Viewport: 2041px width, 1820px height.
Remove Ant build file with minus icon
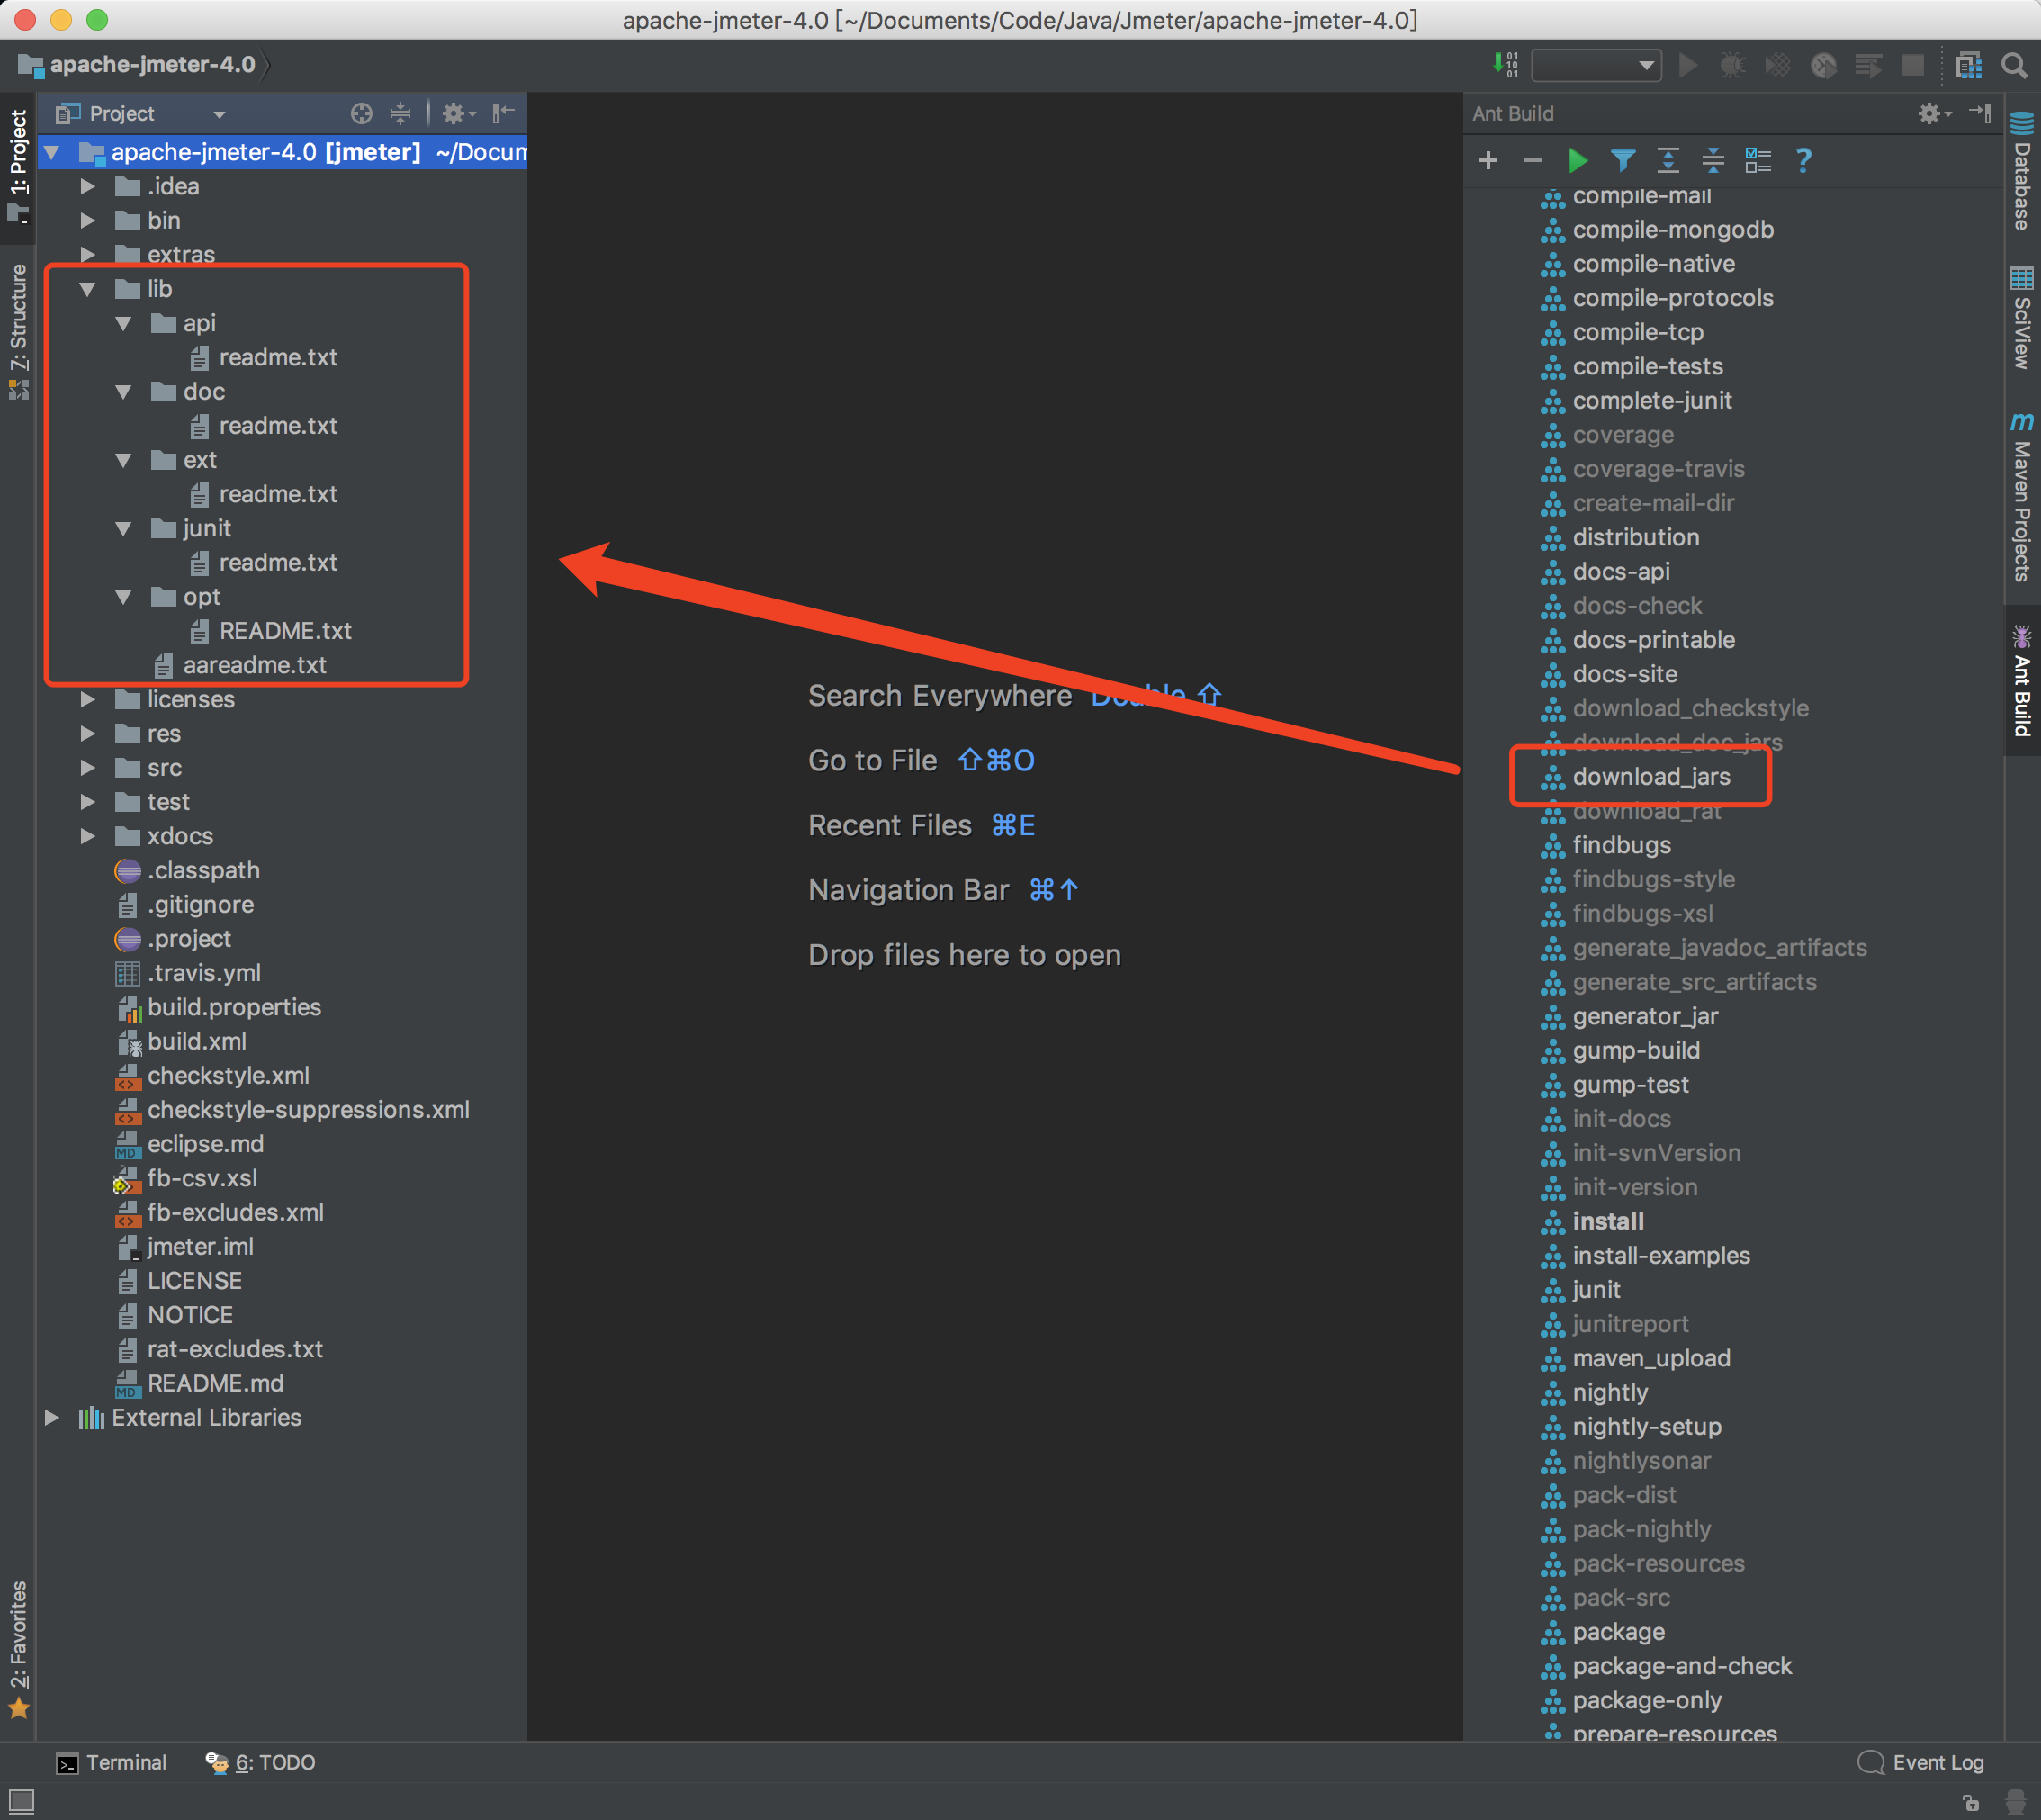click(1533, 160)
